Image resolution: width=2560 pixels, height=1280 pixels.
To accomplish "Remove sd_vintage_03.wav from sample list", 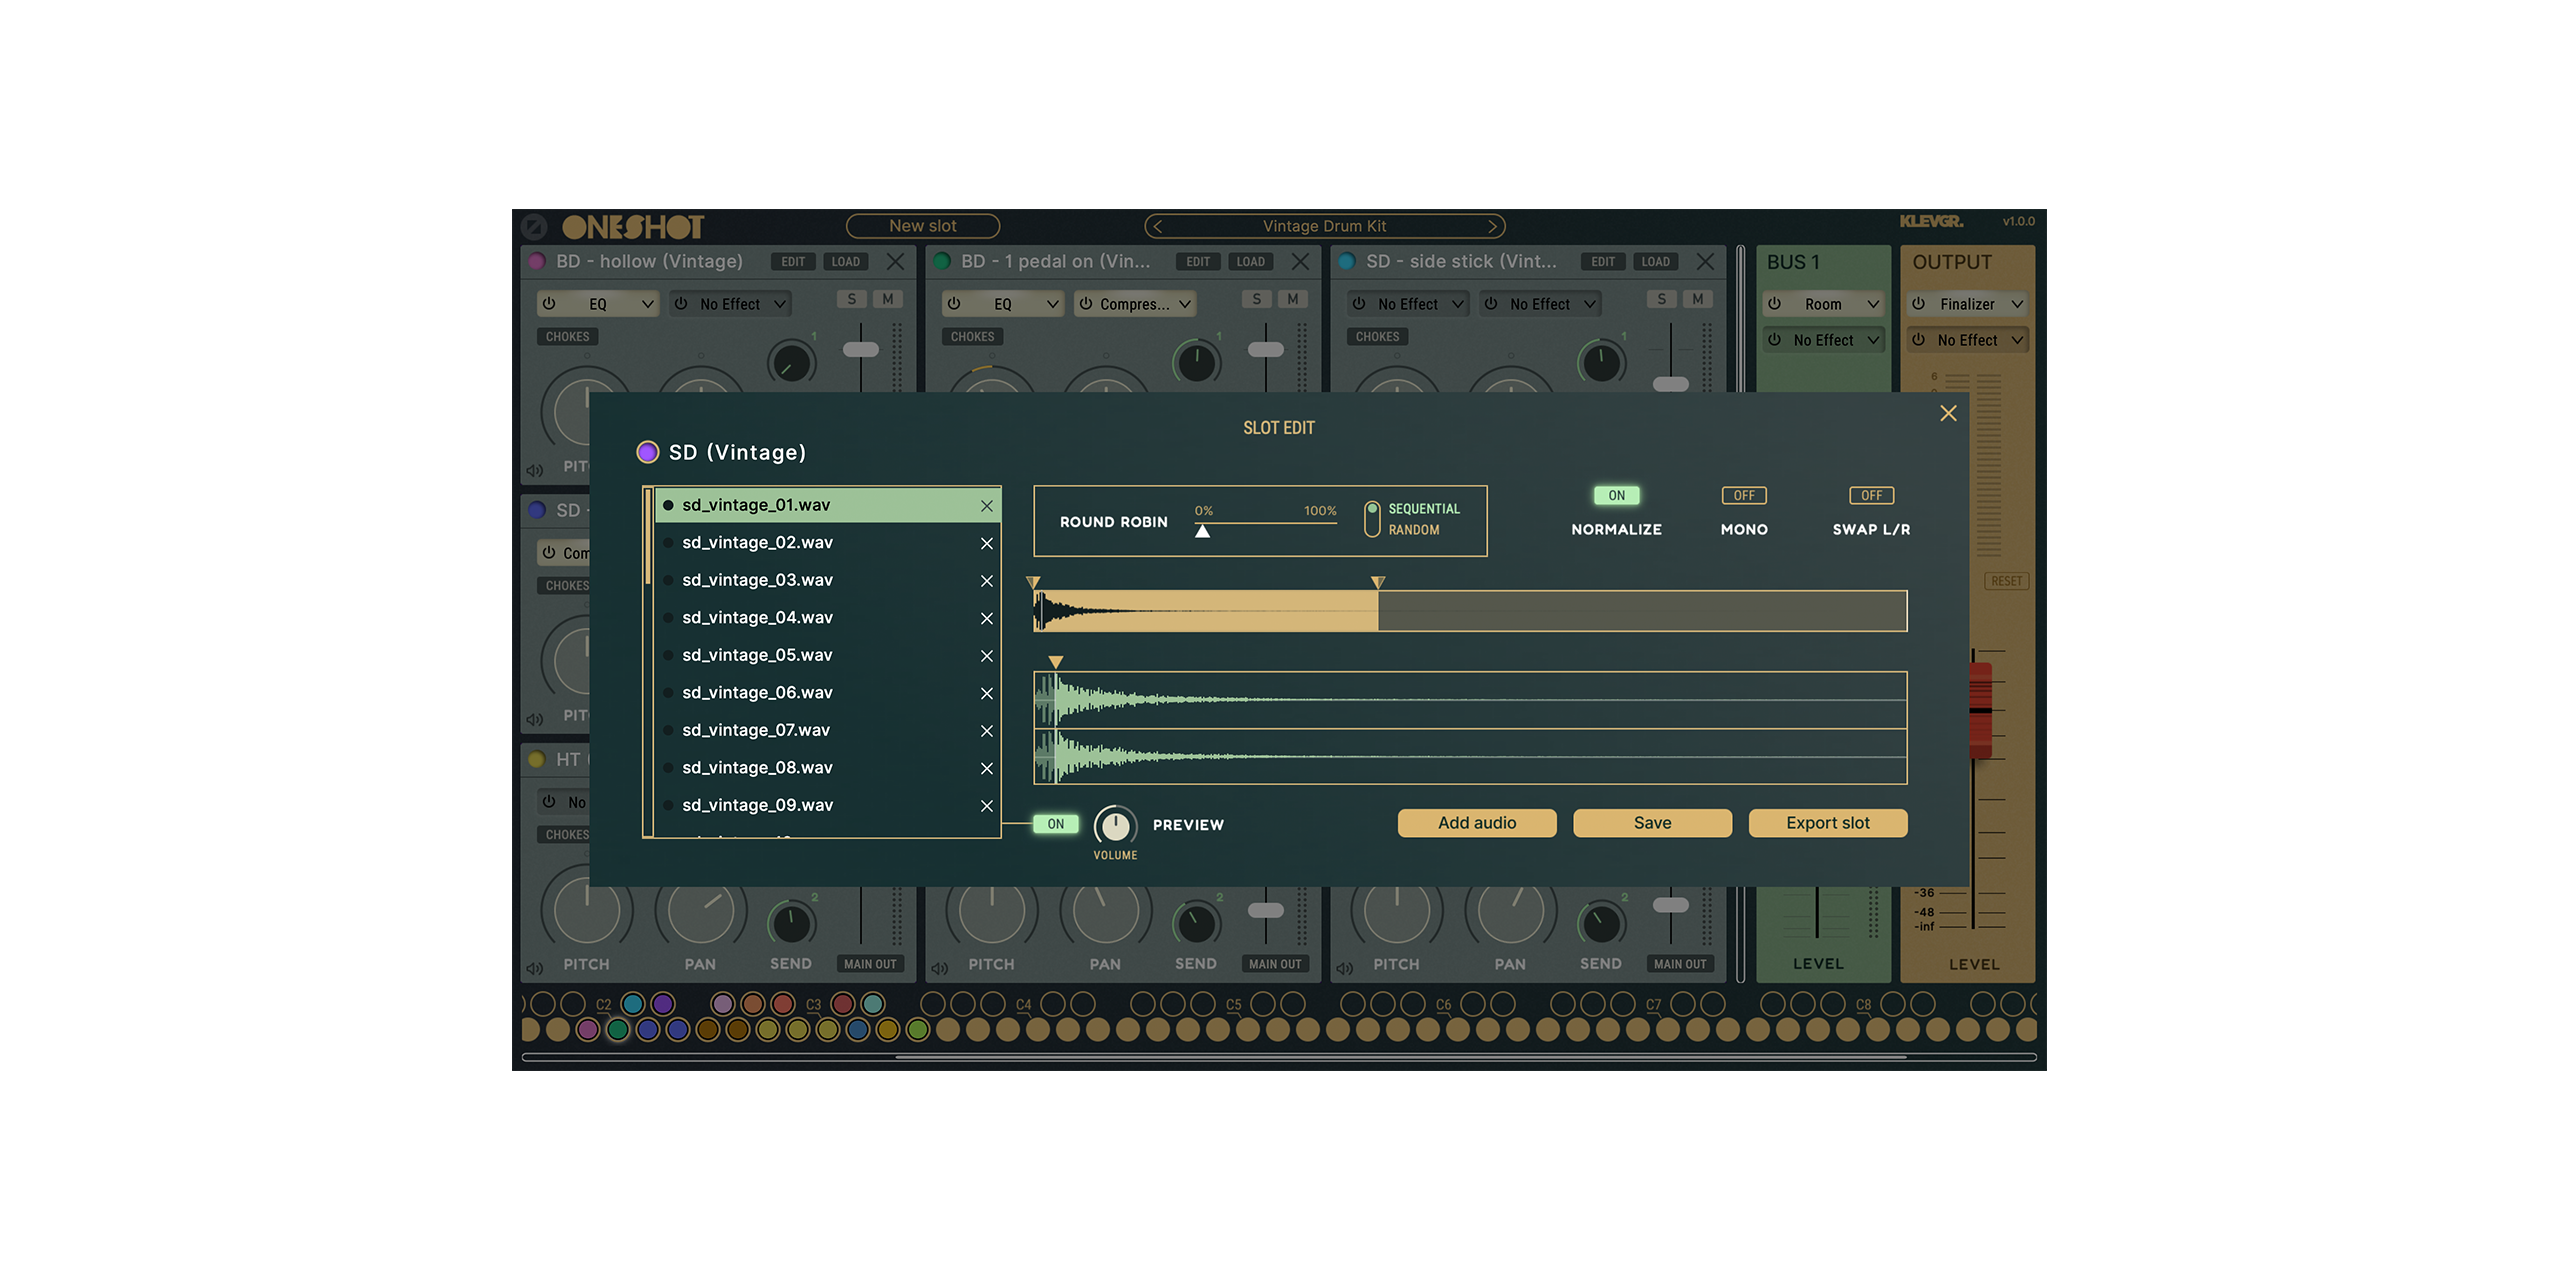I will [x=986, y=581].
